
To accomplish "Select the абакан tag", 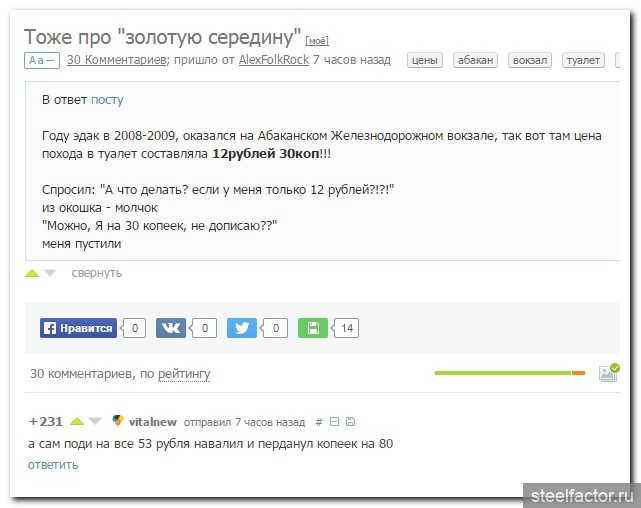I will (475, 60).
